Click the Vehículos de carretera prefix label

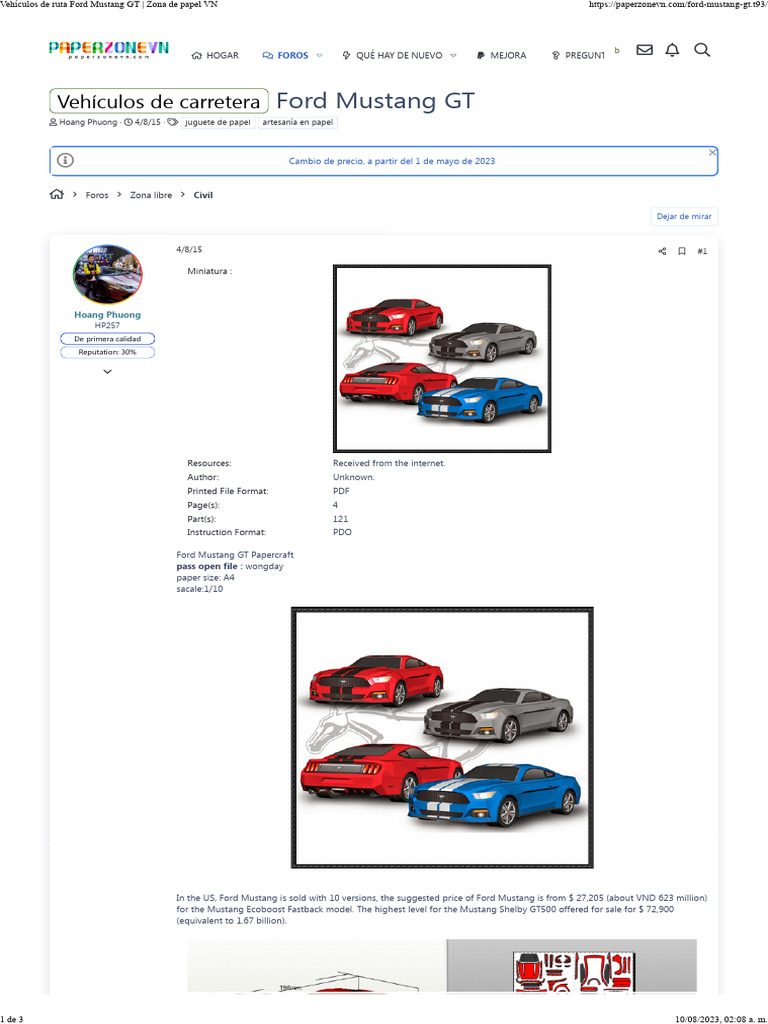click(x=159, y=101)
